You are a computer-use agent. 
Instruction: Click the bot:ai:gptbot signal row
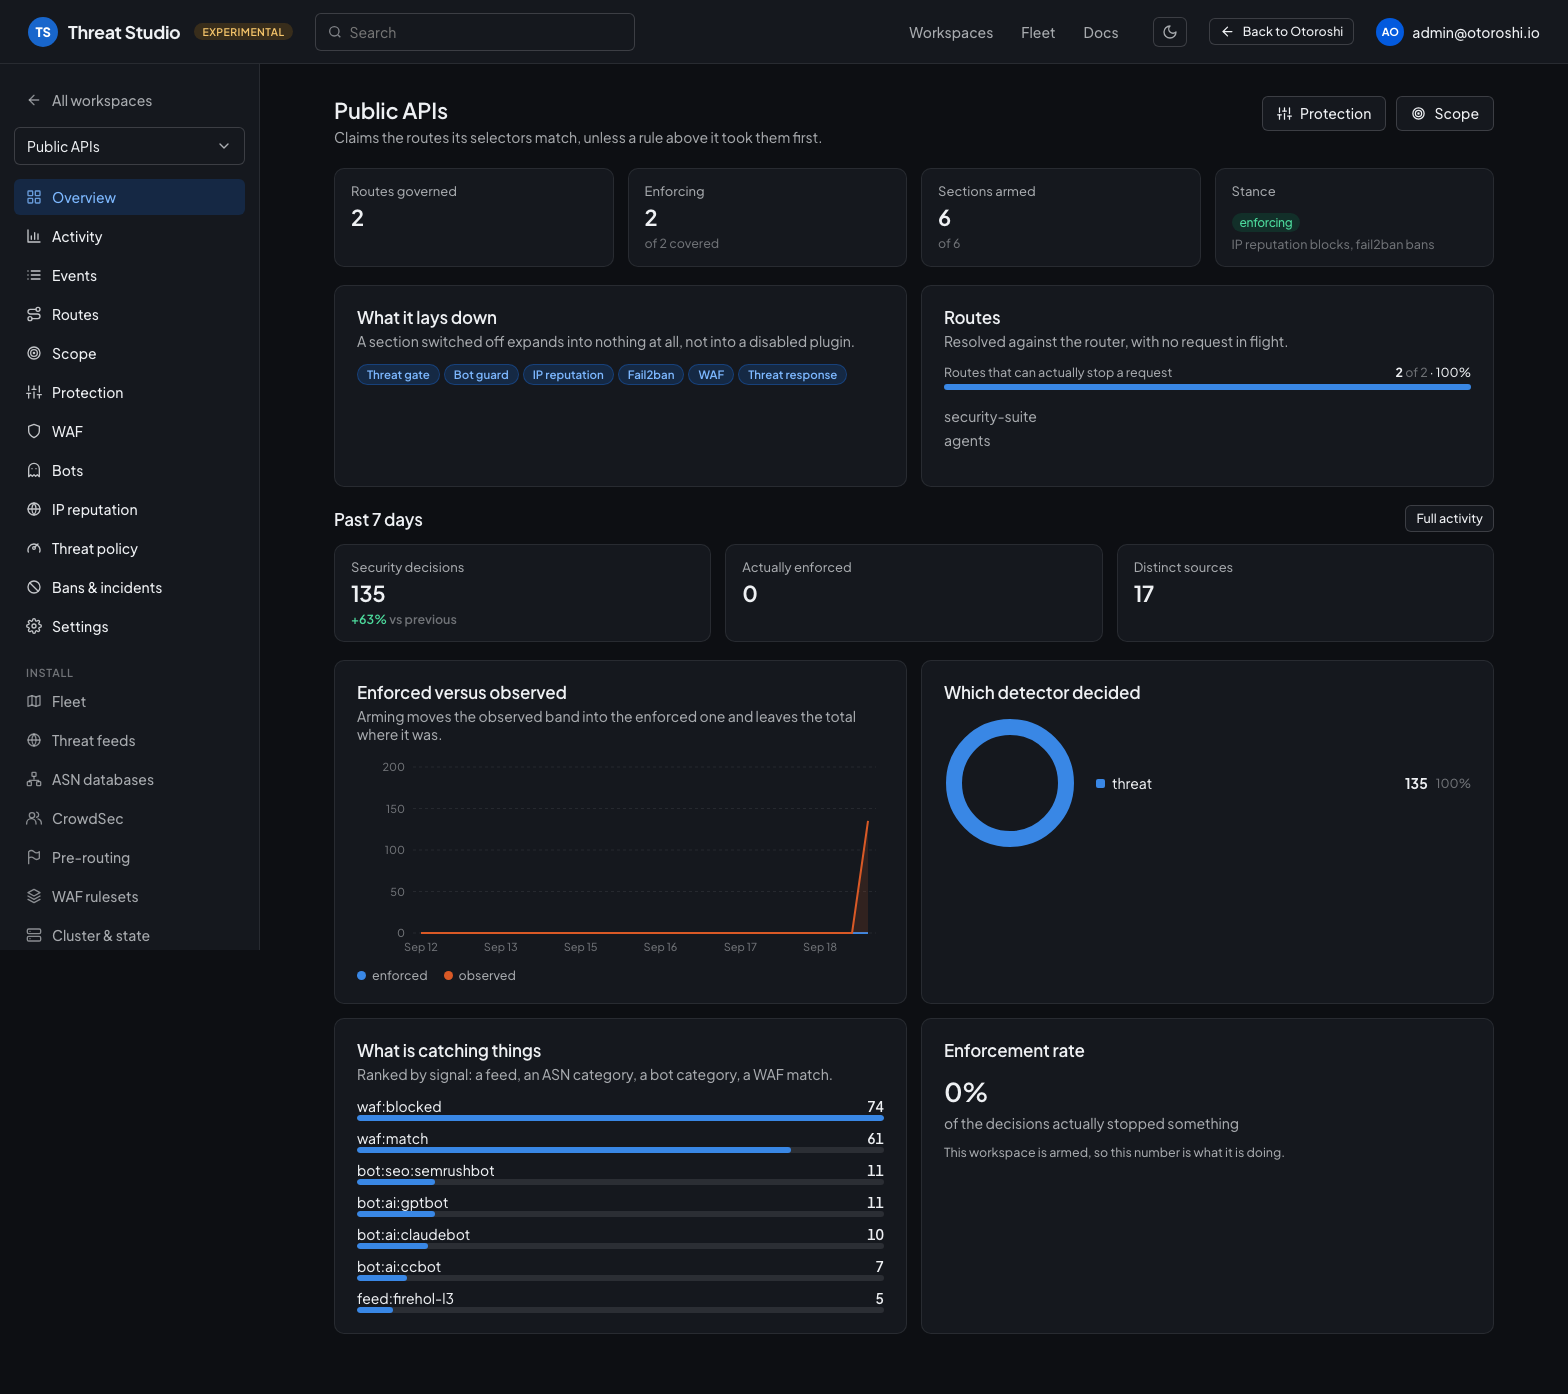click(620, 1206)
